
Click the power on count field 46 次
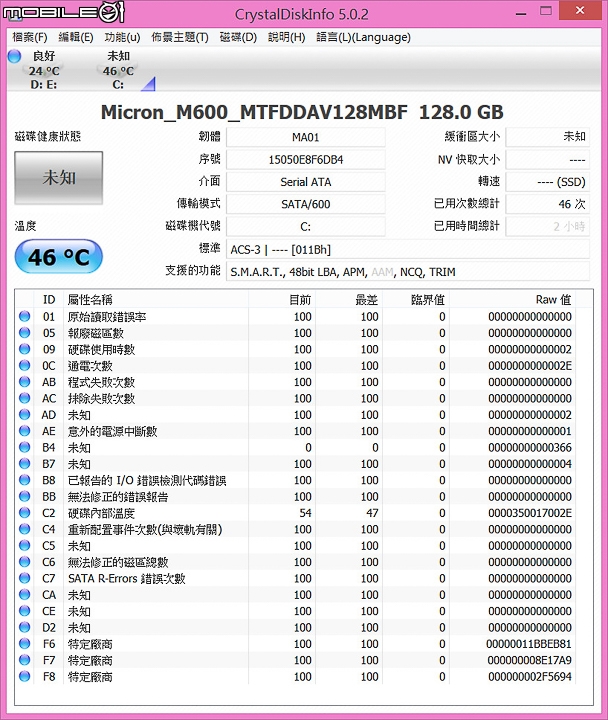click(547, 204)
